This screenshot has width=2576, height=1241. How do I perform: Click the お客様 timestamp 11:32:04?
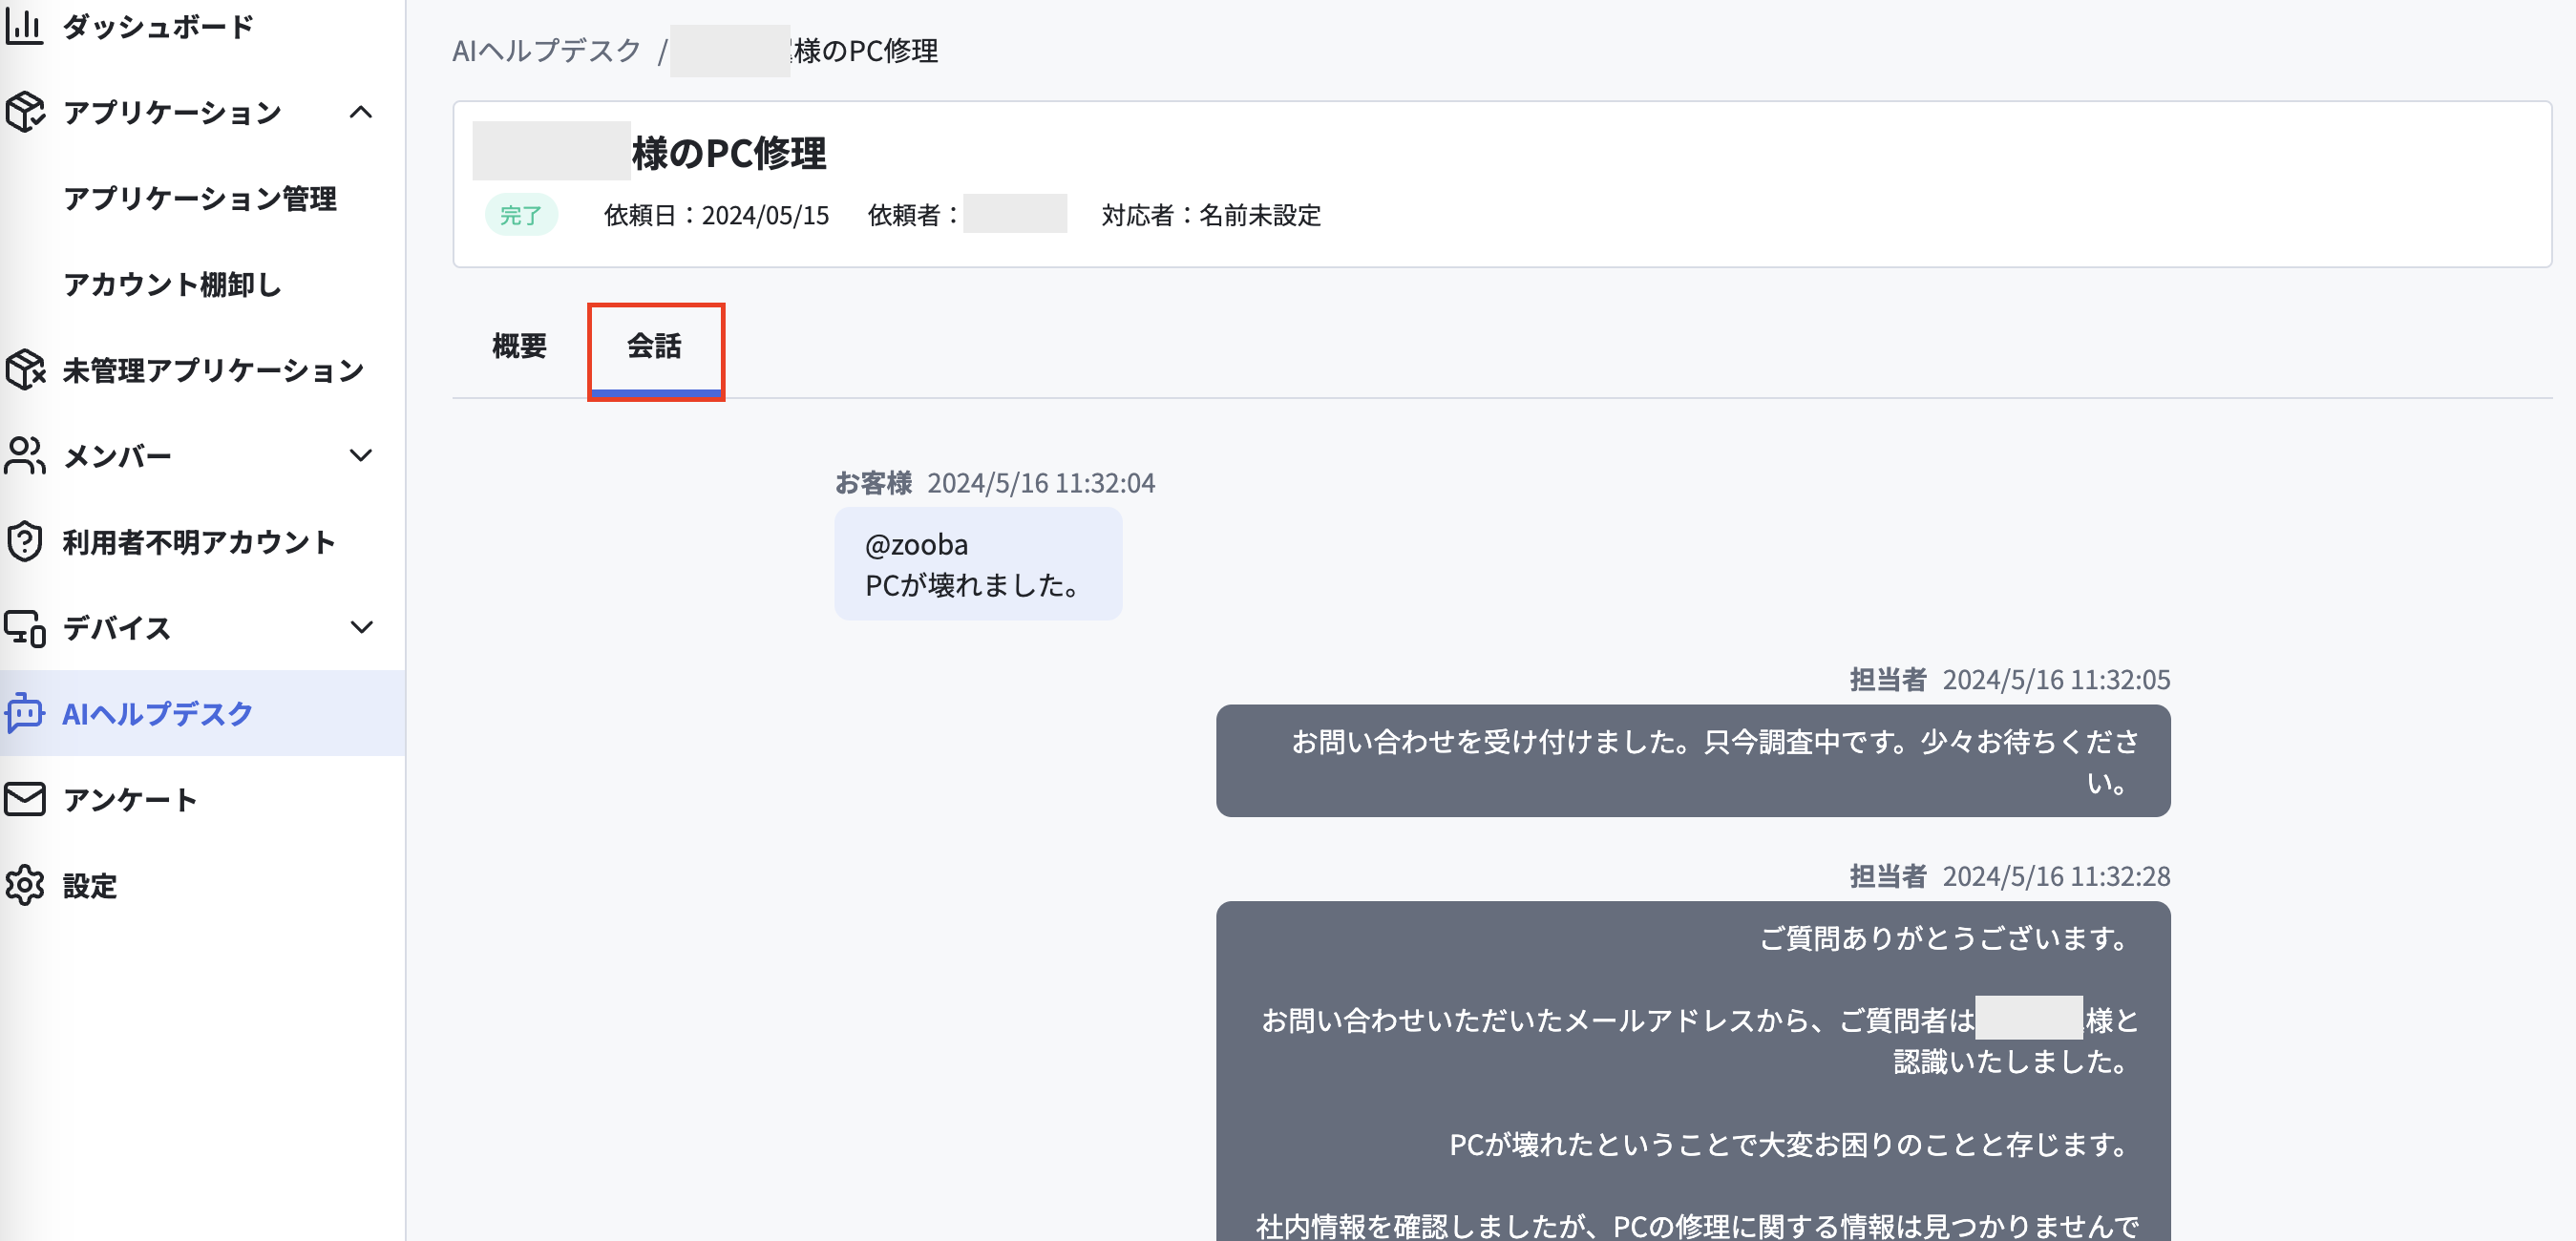tap(1041, 483)
